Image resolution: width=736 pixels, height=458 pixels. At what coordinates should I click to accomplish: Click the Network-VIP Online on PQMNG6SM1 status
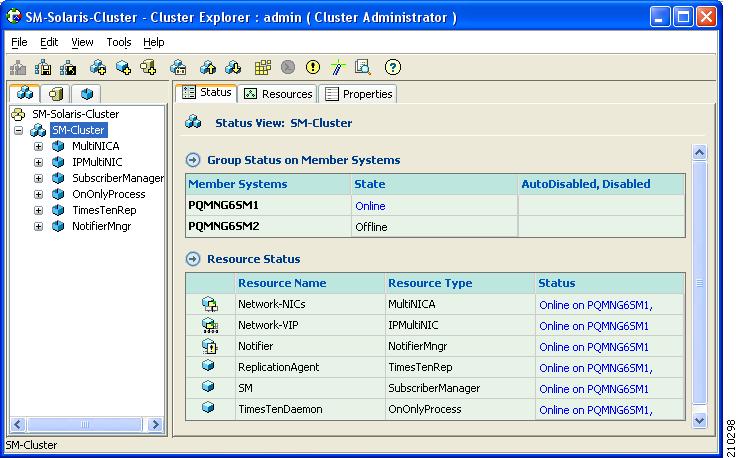click(594, 326)
